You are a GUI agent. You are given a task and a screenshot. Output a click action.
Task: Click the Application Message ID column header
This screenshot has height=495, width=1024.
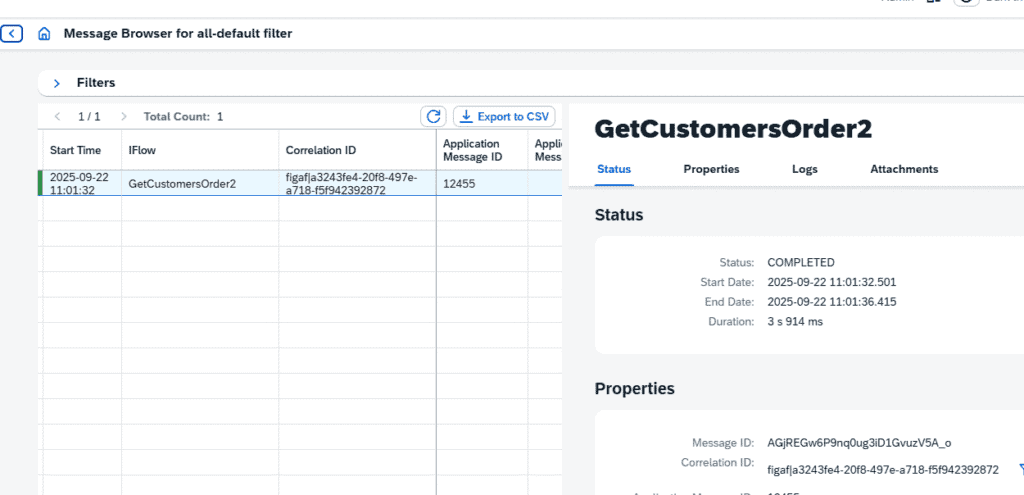pyautogui.click(x=482, y=150)
